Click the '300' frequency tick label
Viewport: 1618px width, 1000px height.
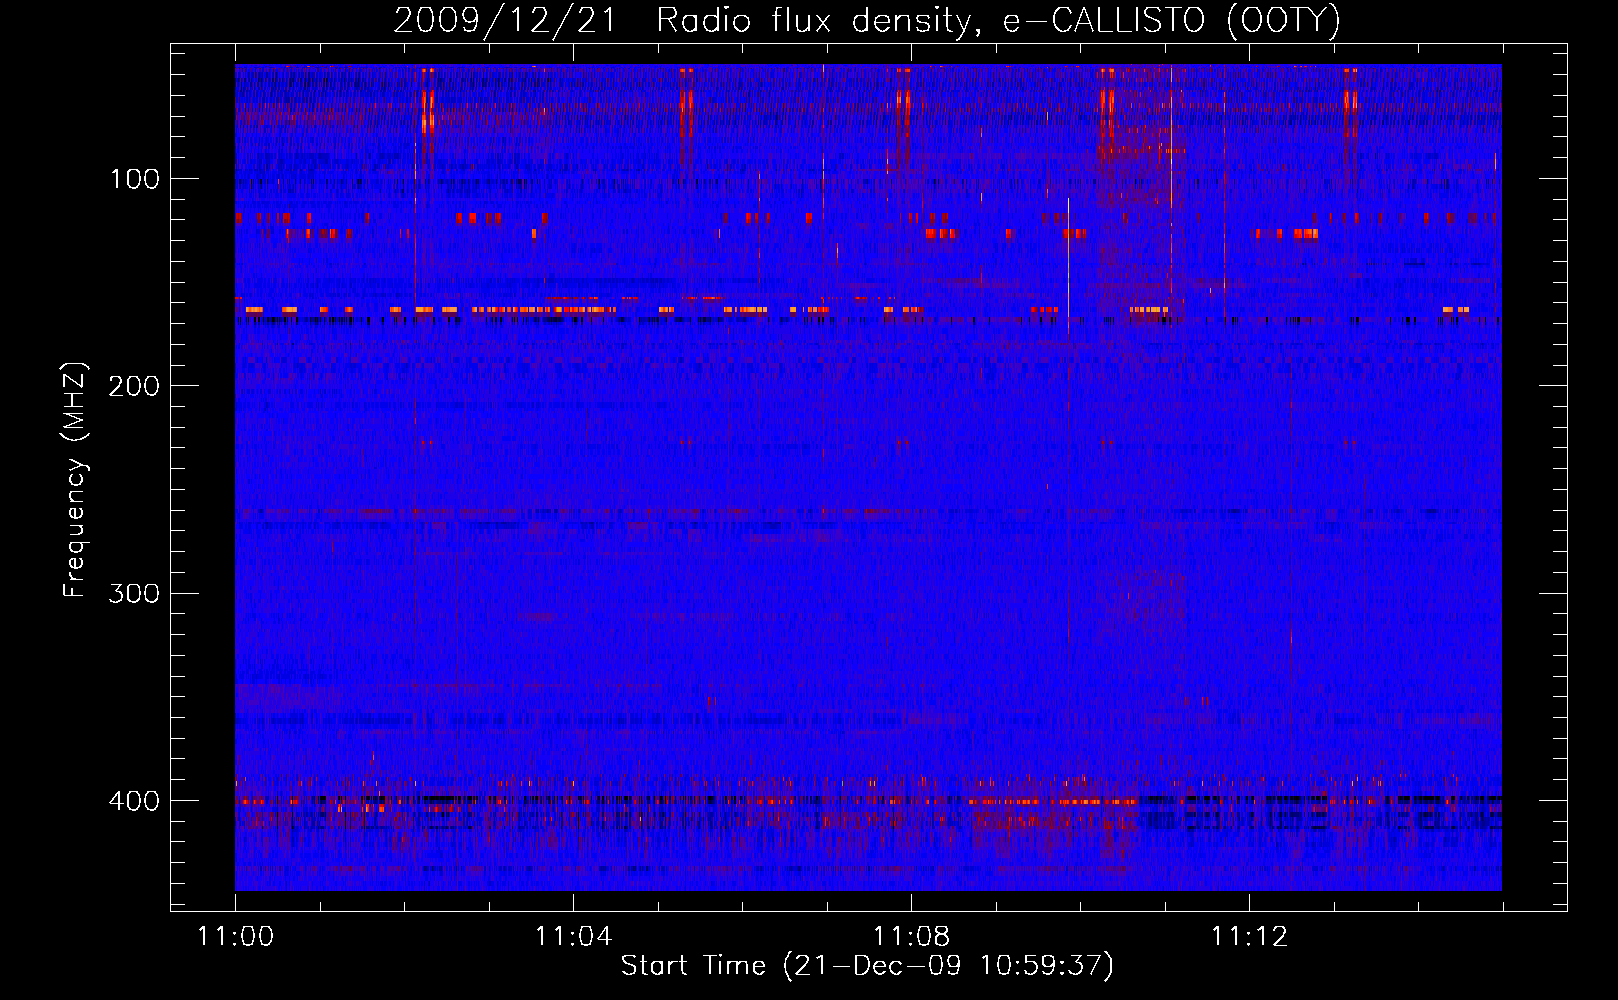point(135,593)
